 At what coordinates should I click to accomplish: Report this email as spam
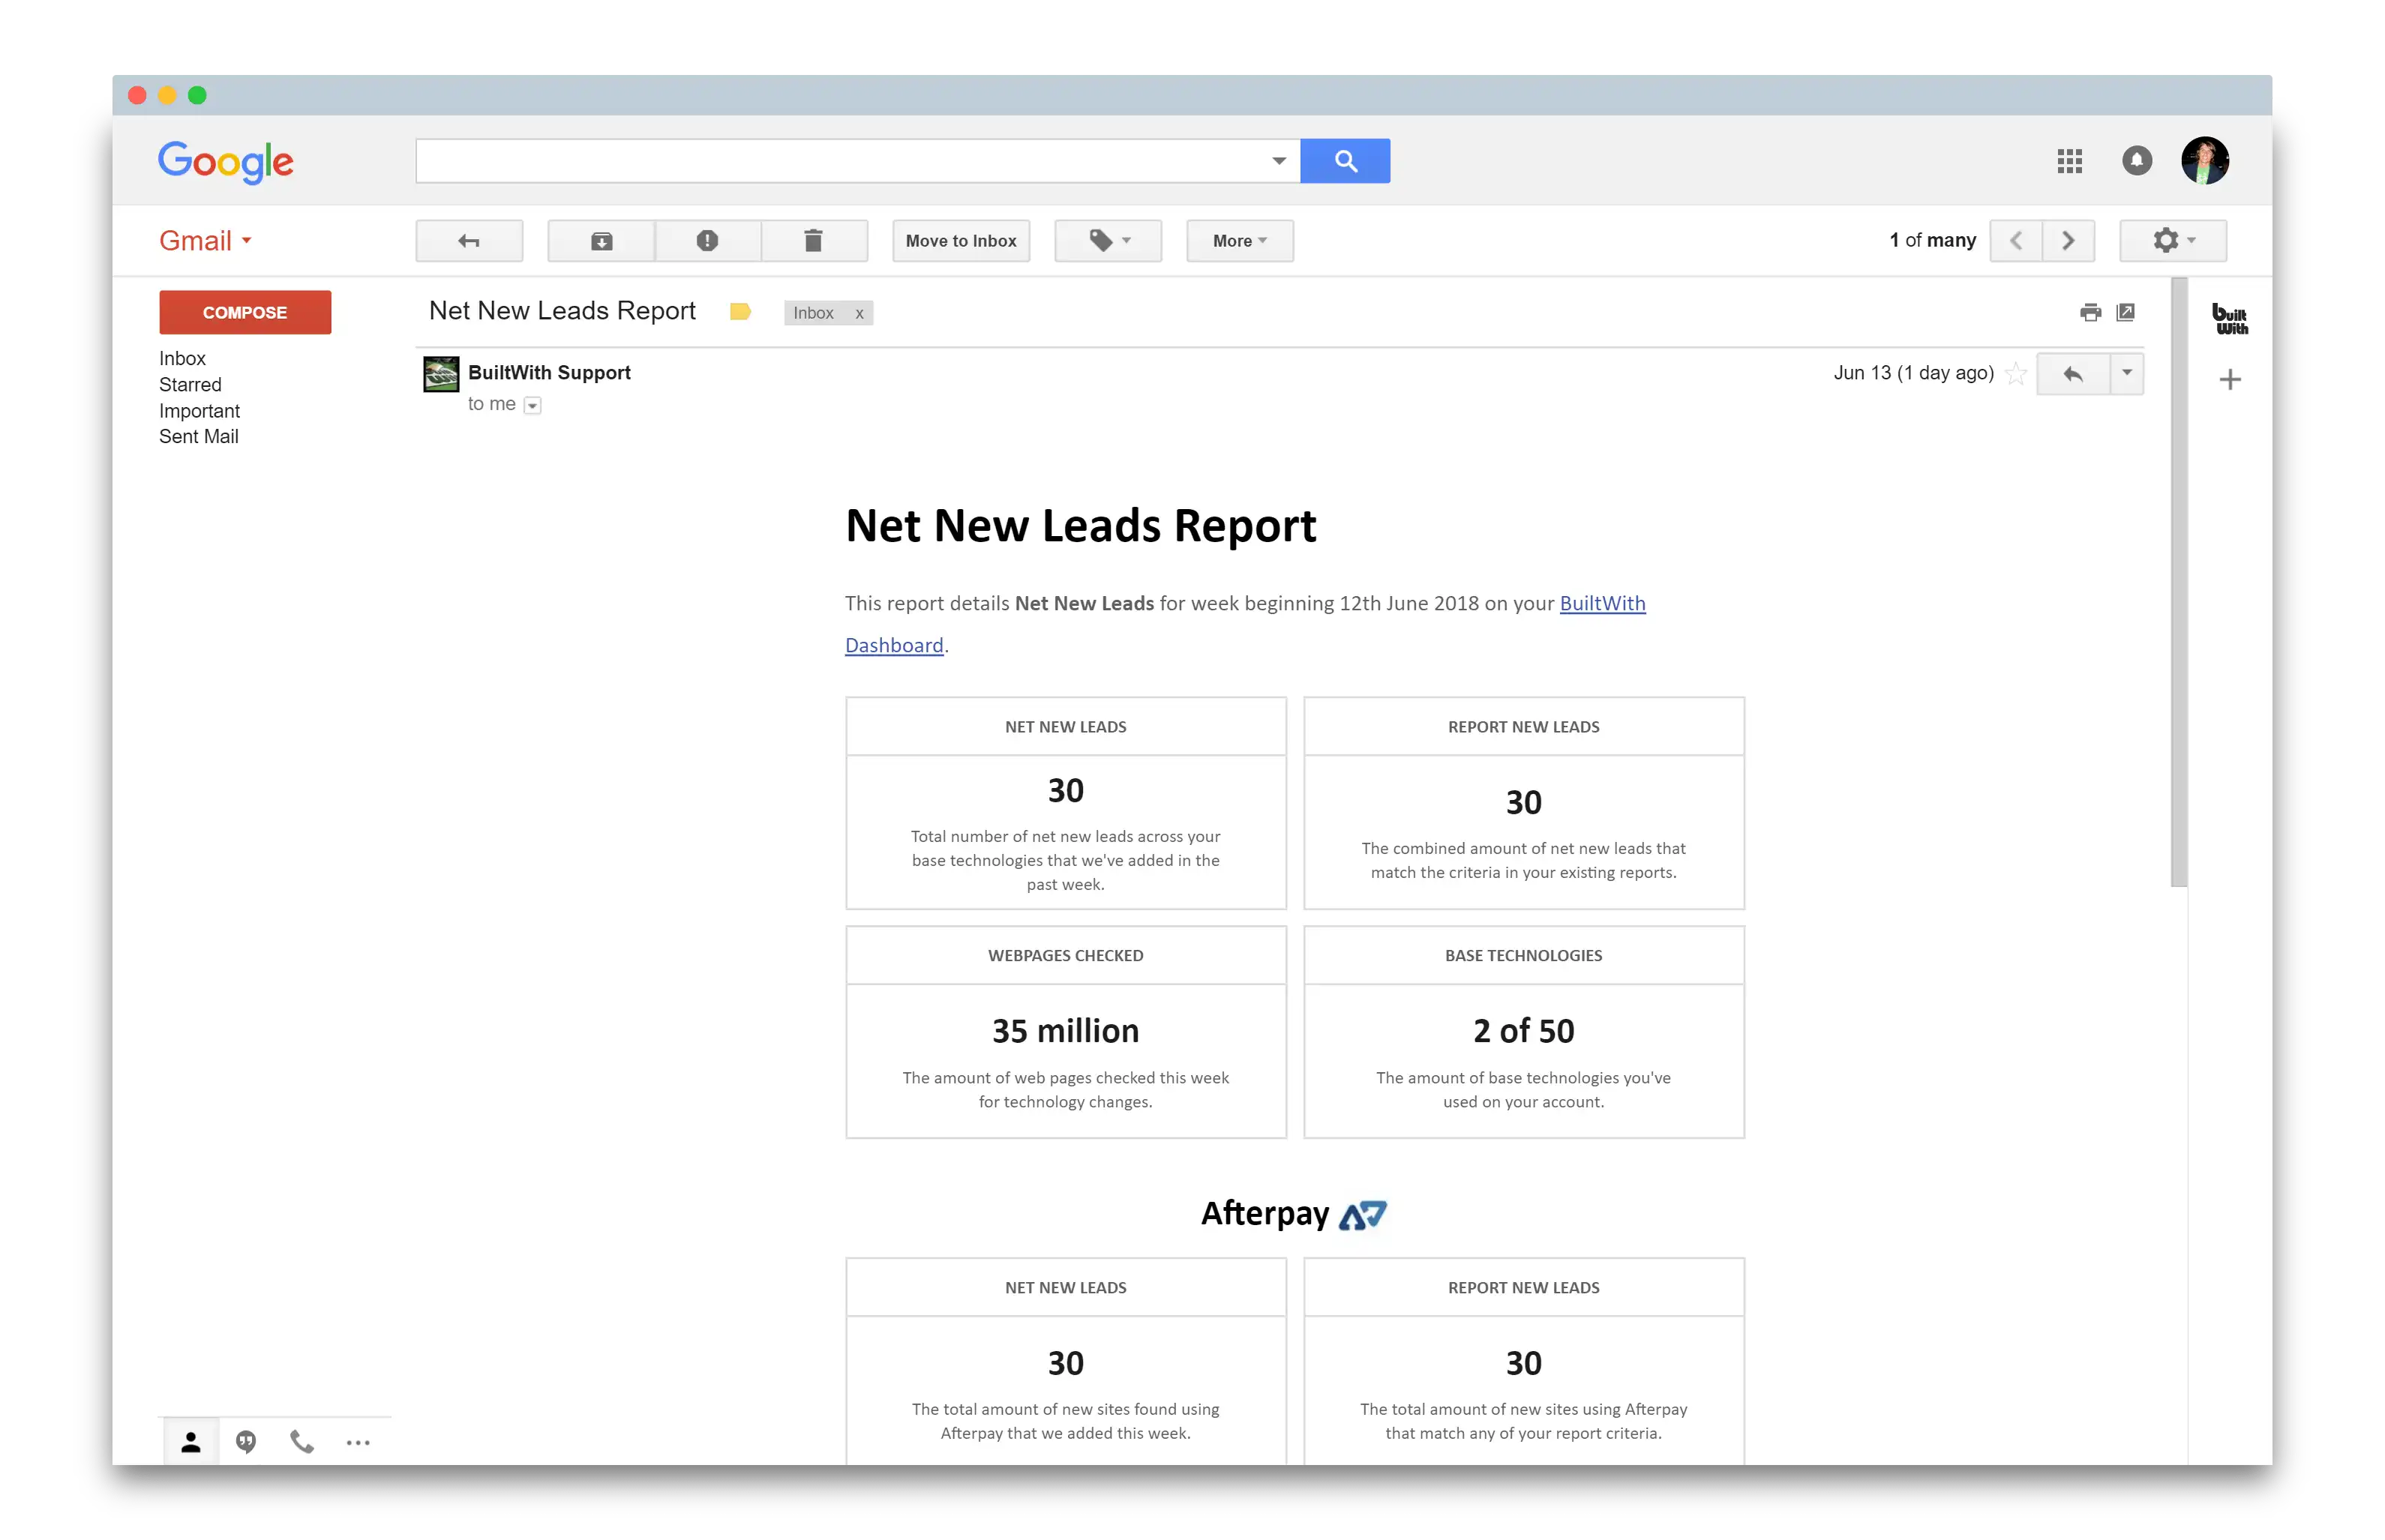(707, 241)
